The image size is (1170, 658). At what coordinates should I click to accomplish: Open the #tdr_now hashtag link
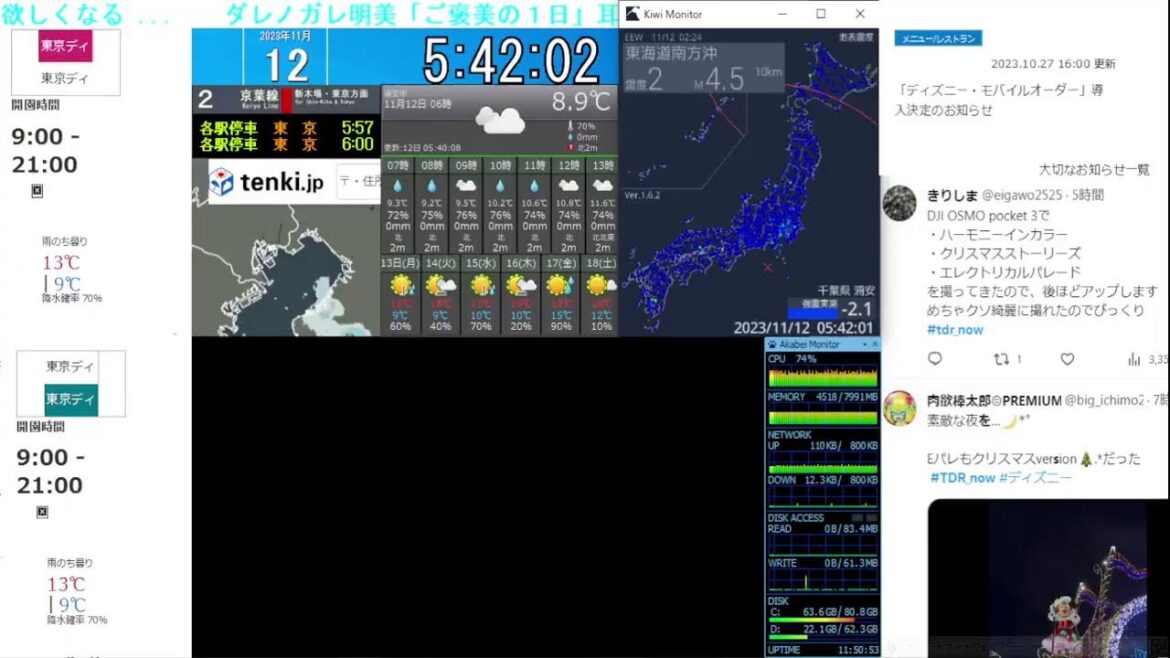(x=955, y=329)
